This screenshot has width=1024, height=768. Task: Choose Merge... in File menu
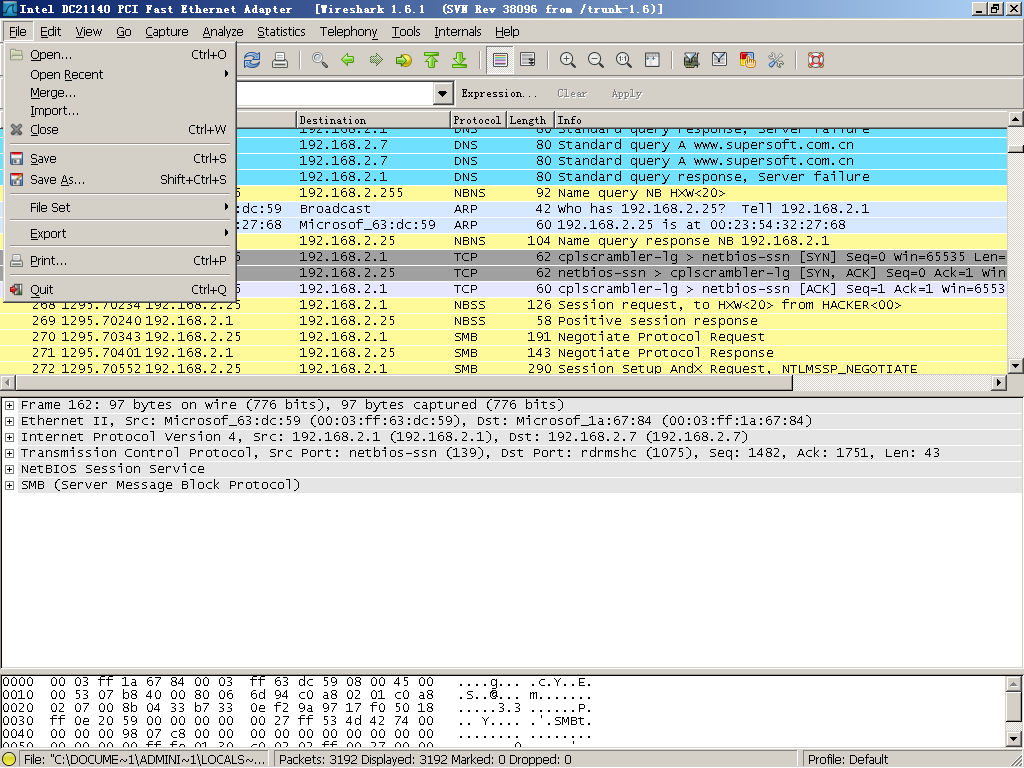[120, 93]
